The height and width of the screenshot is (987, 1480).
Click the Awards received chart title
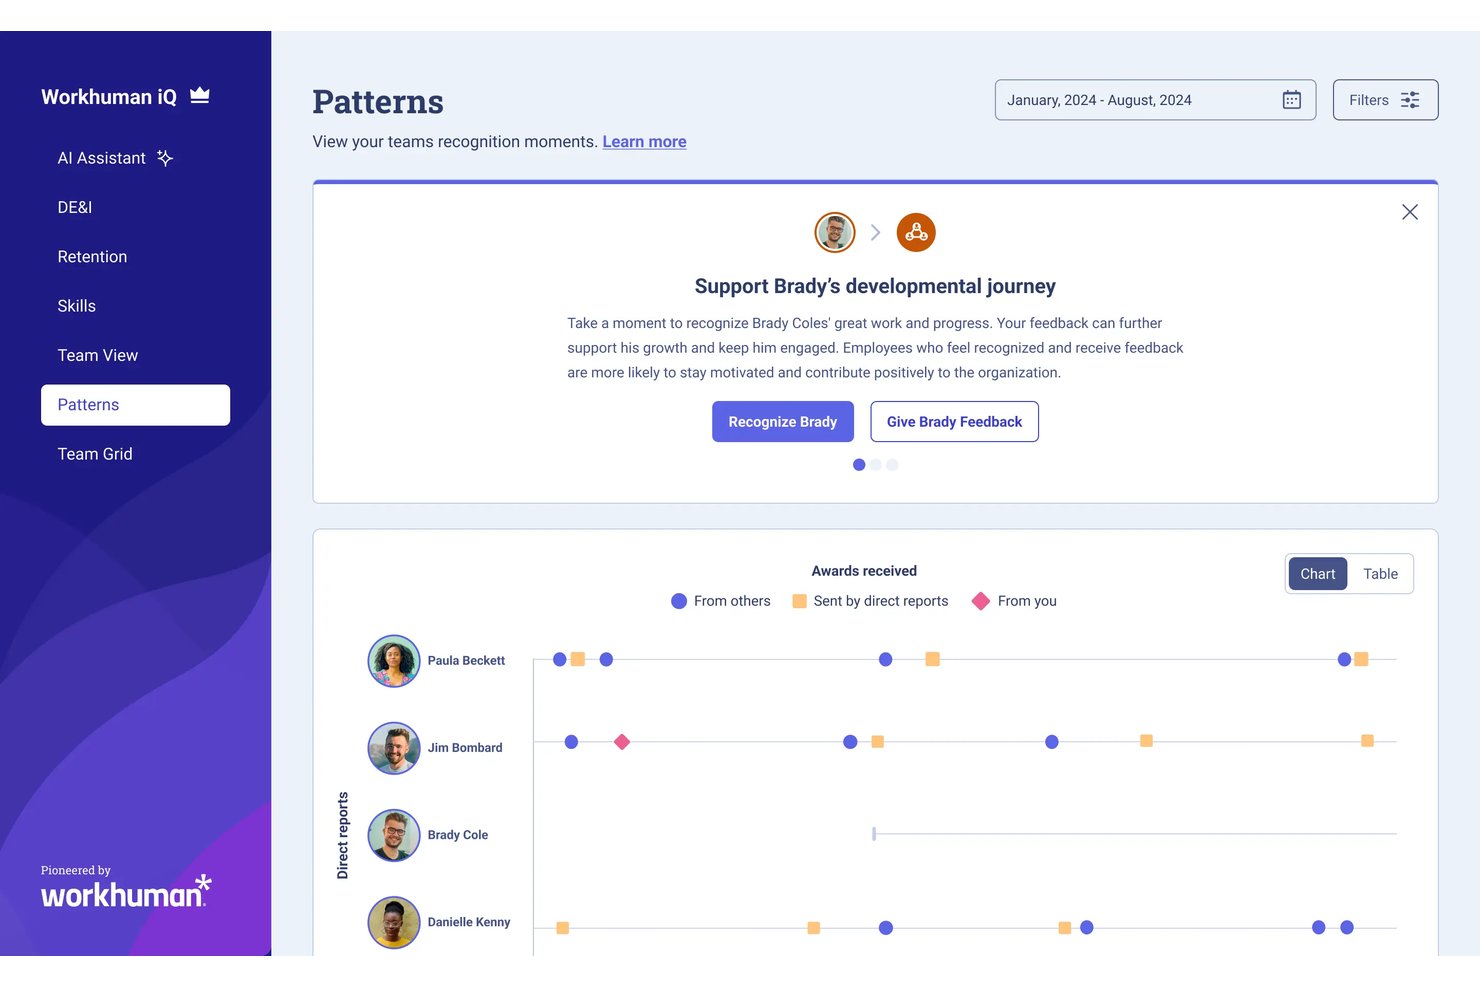[x=864, y=571]
